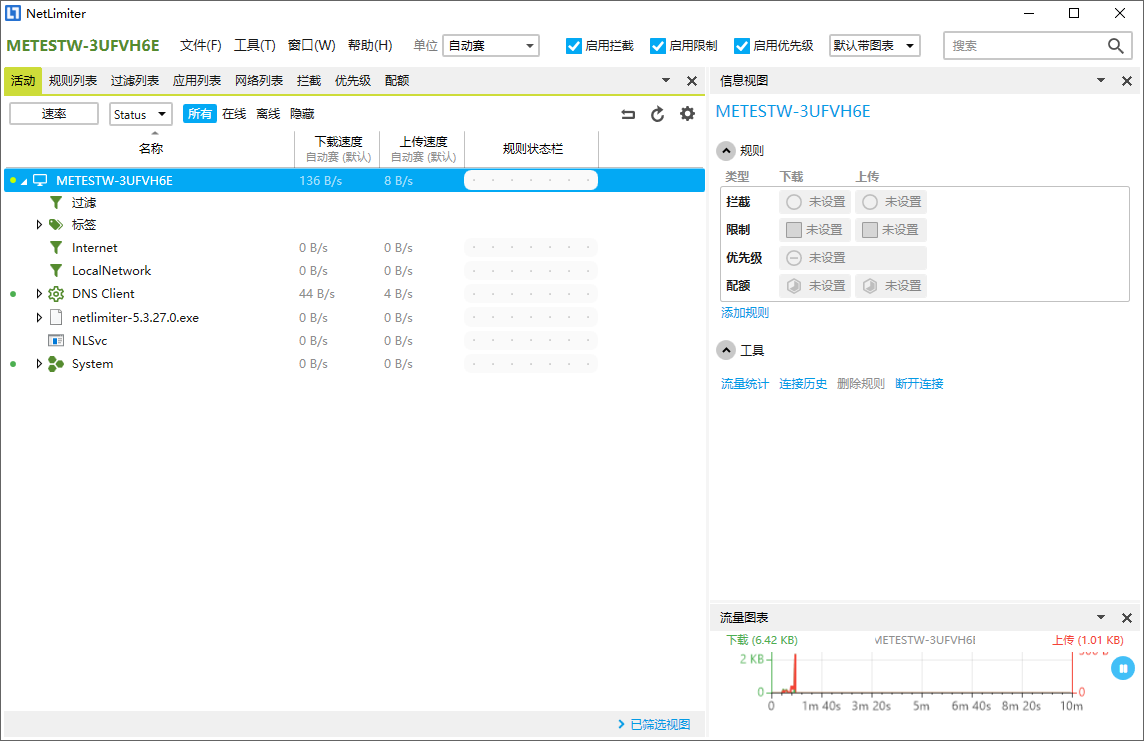Click the computer icon of METESTW-3UFVH6E row
Image resolution: width=1144 pixels, height=741 pixels.
(40, 180)
